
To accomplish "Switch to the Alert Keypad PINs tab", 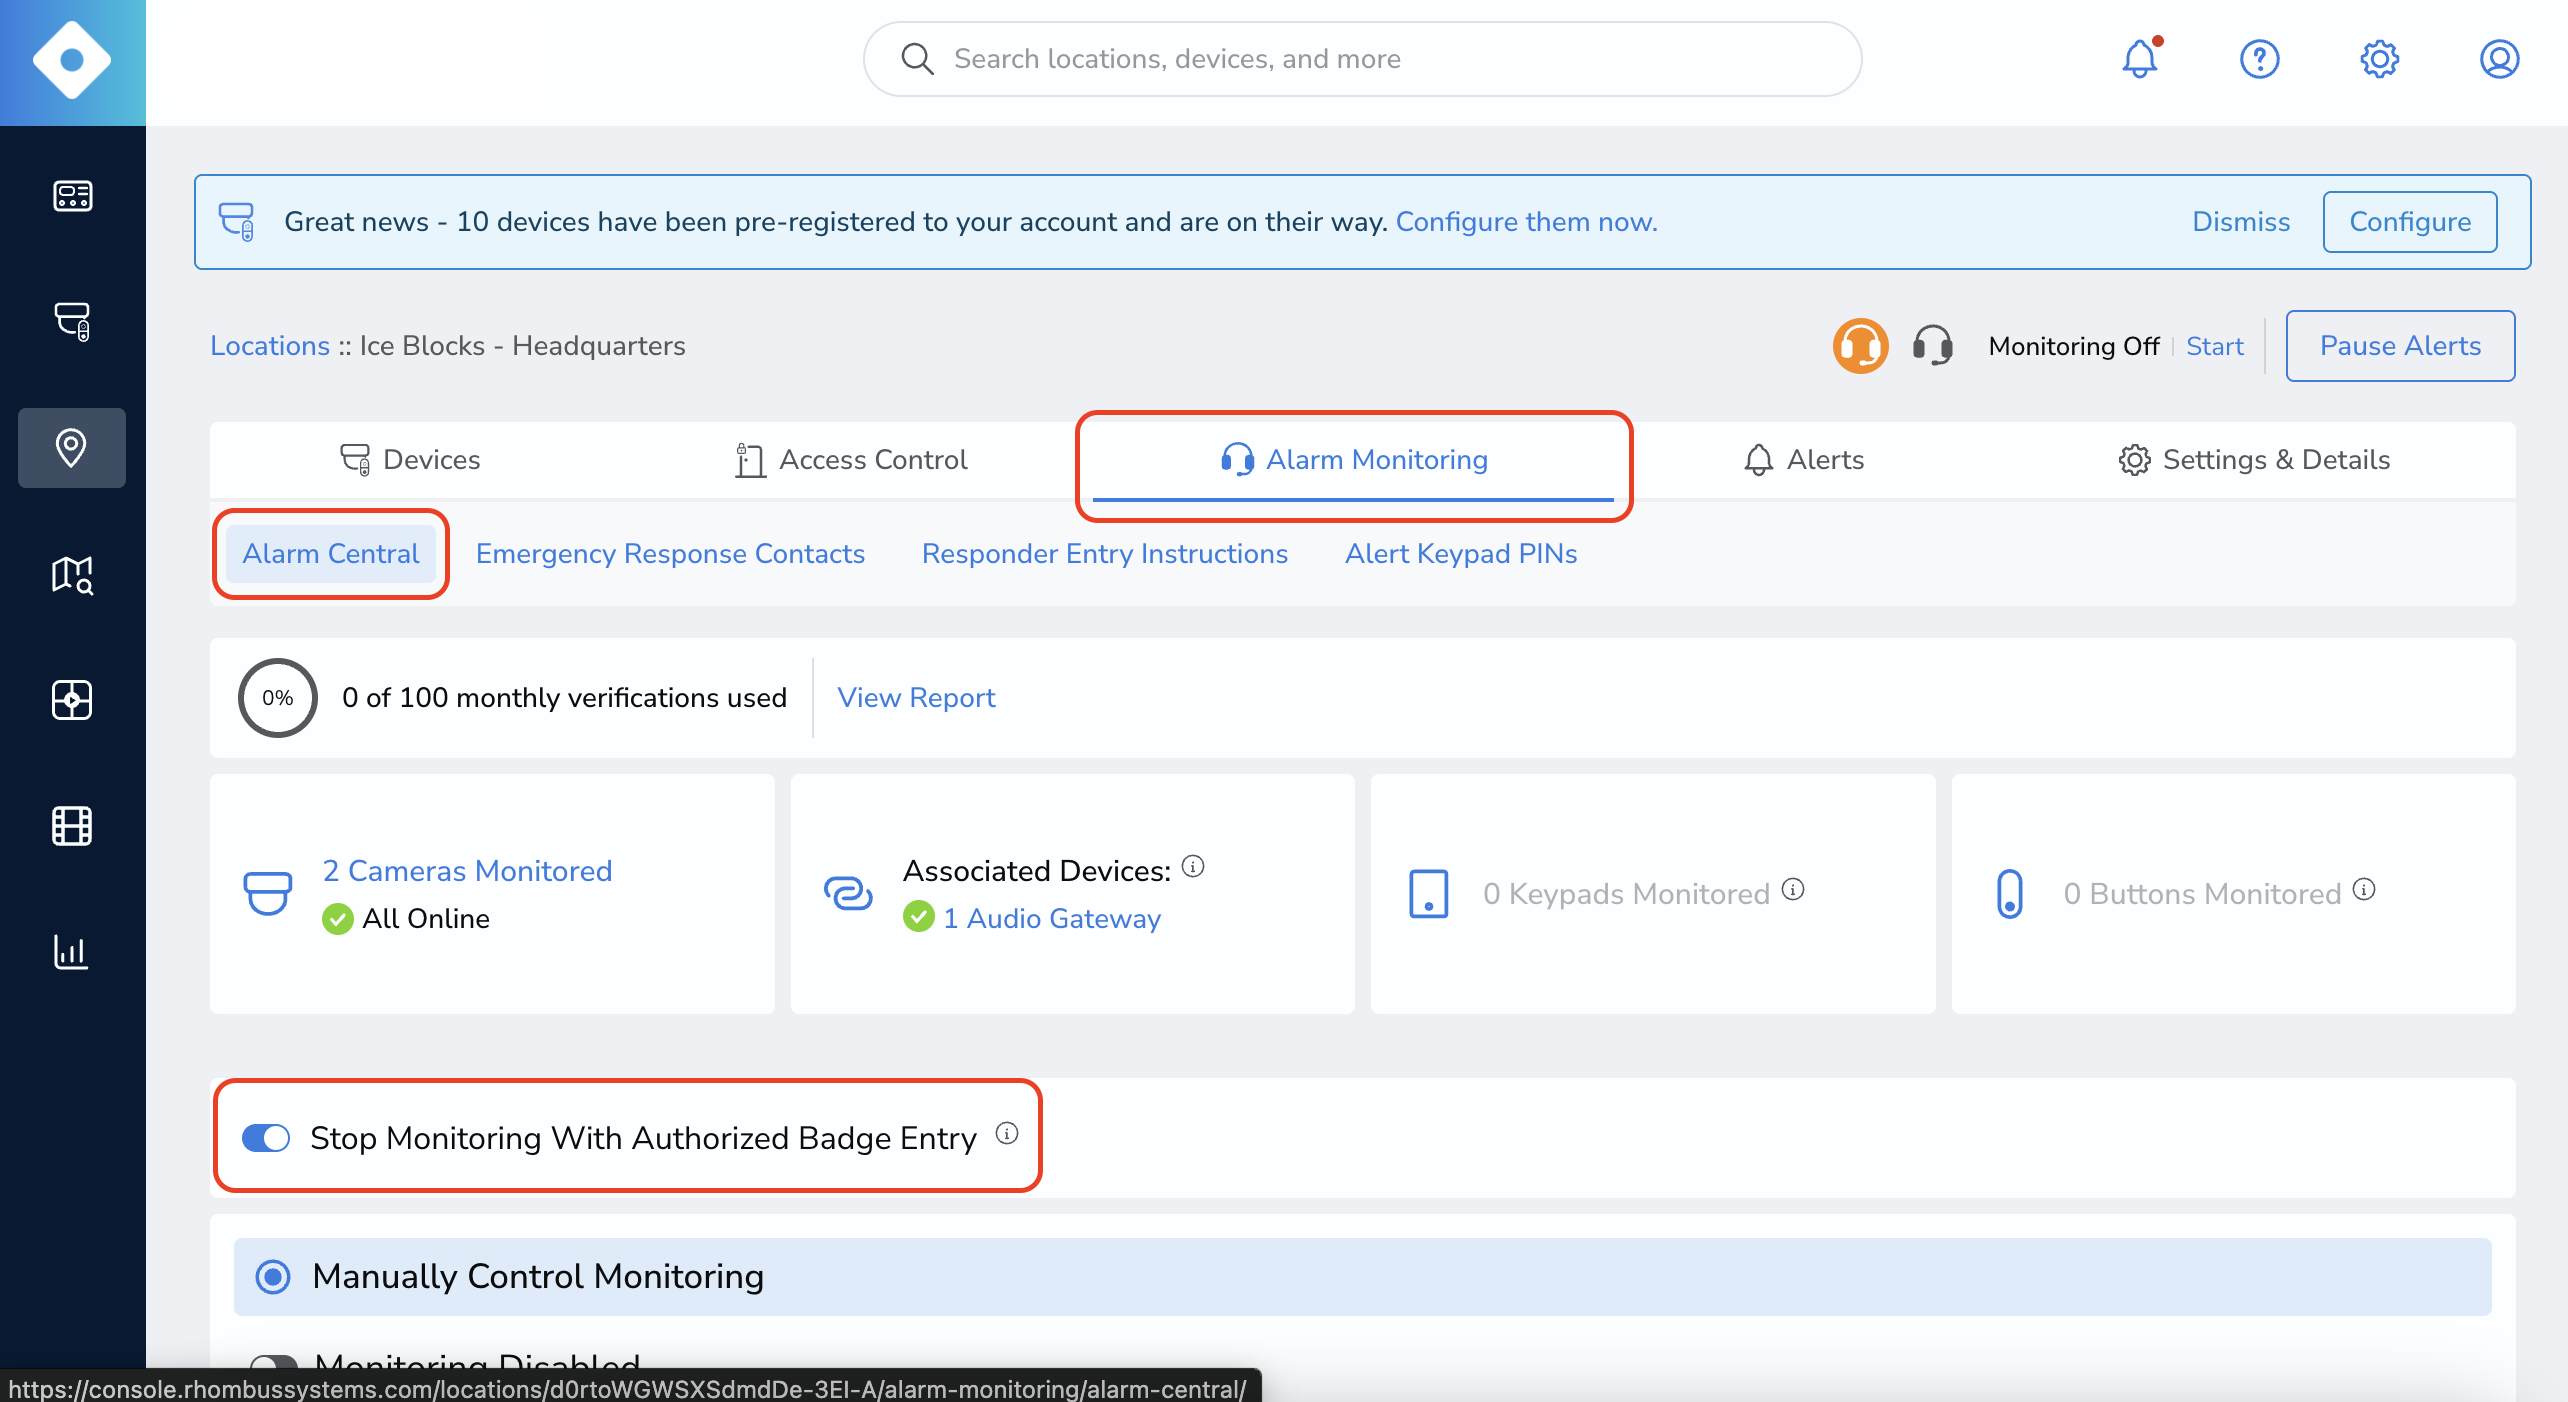I will click(x=1460, y=554).
